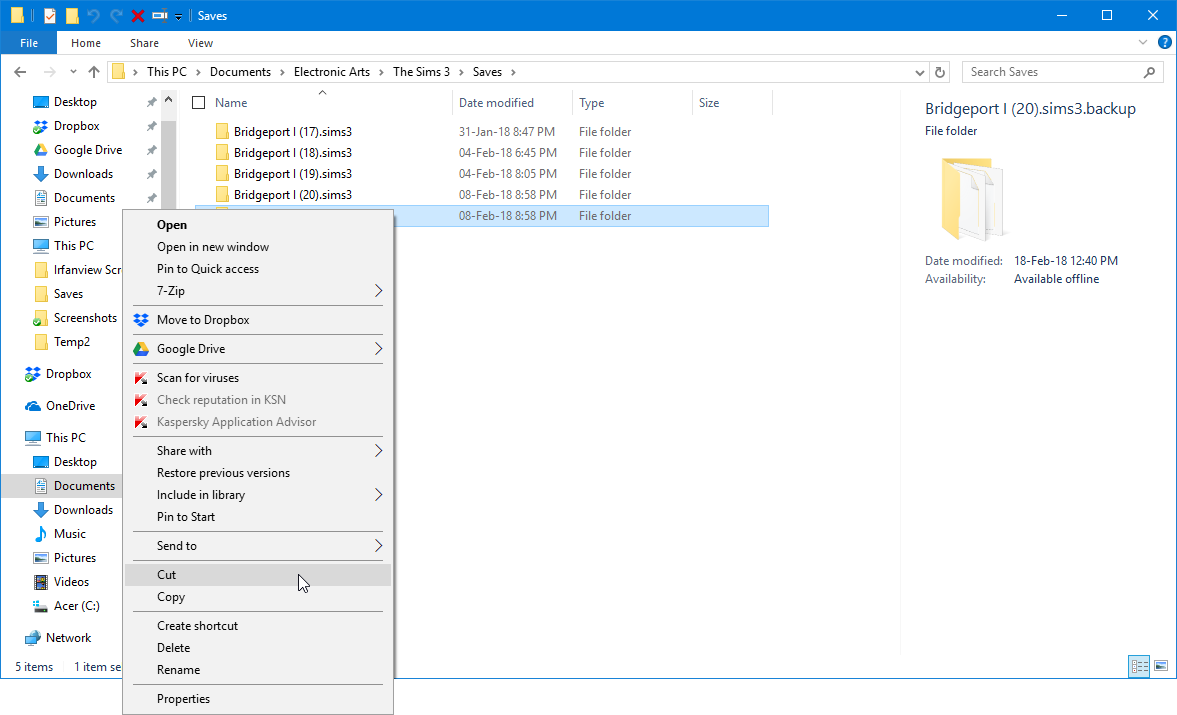Click the Rename icon in the quick access toolbar
This screenshot has width=1177, height=715.
point(159,16)
